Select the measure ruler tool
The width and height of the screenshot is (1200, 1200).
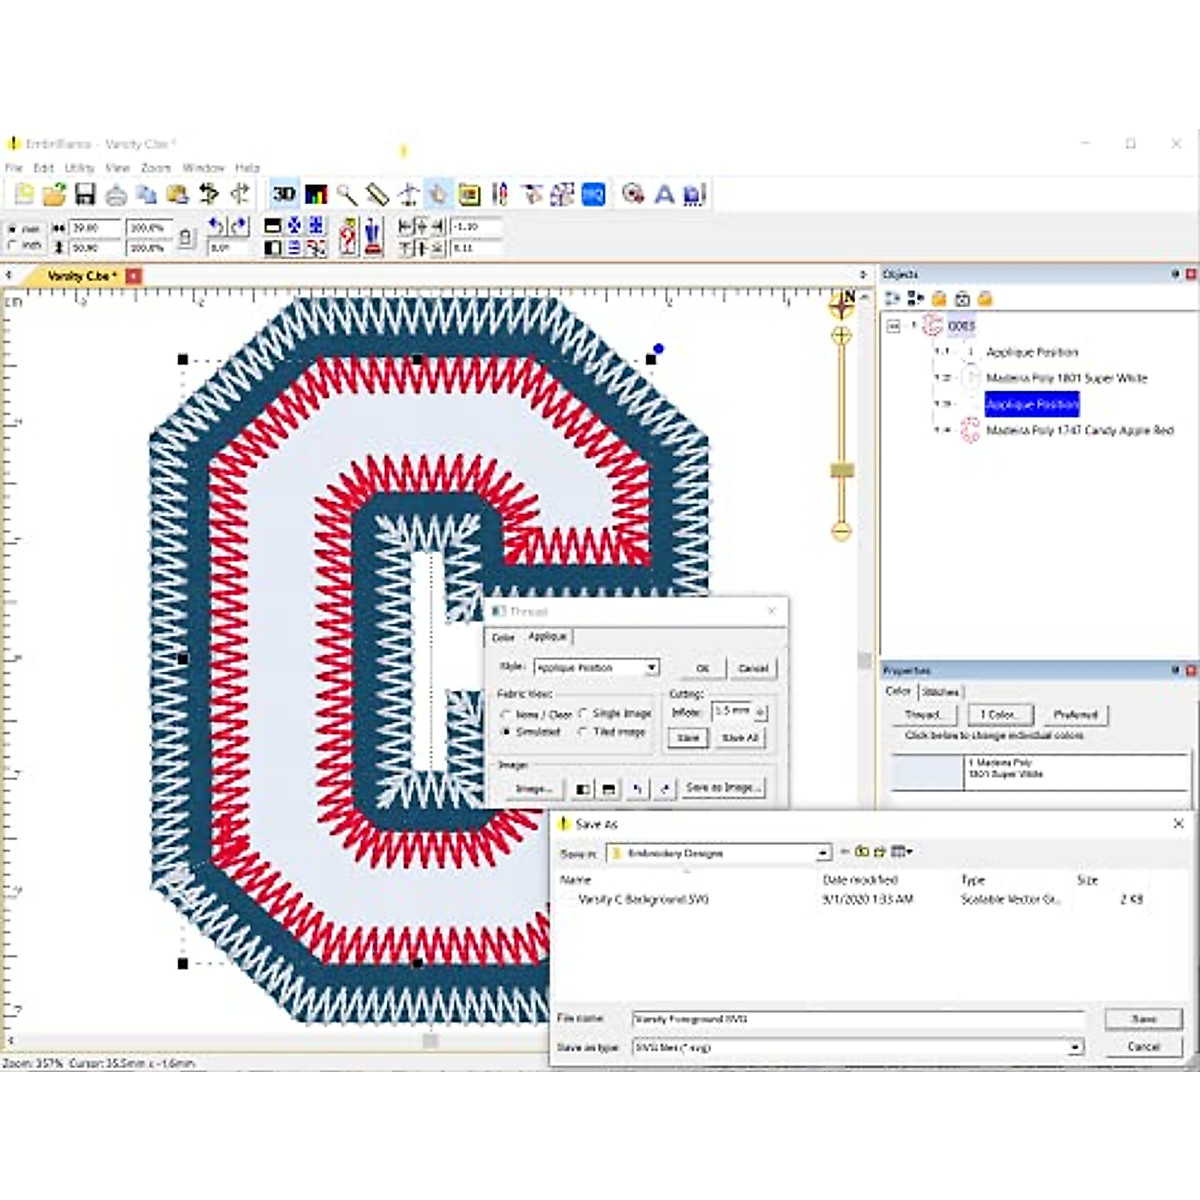377,194
